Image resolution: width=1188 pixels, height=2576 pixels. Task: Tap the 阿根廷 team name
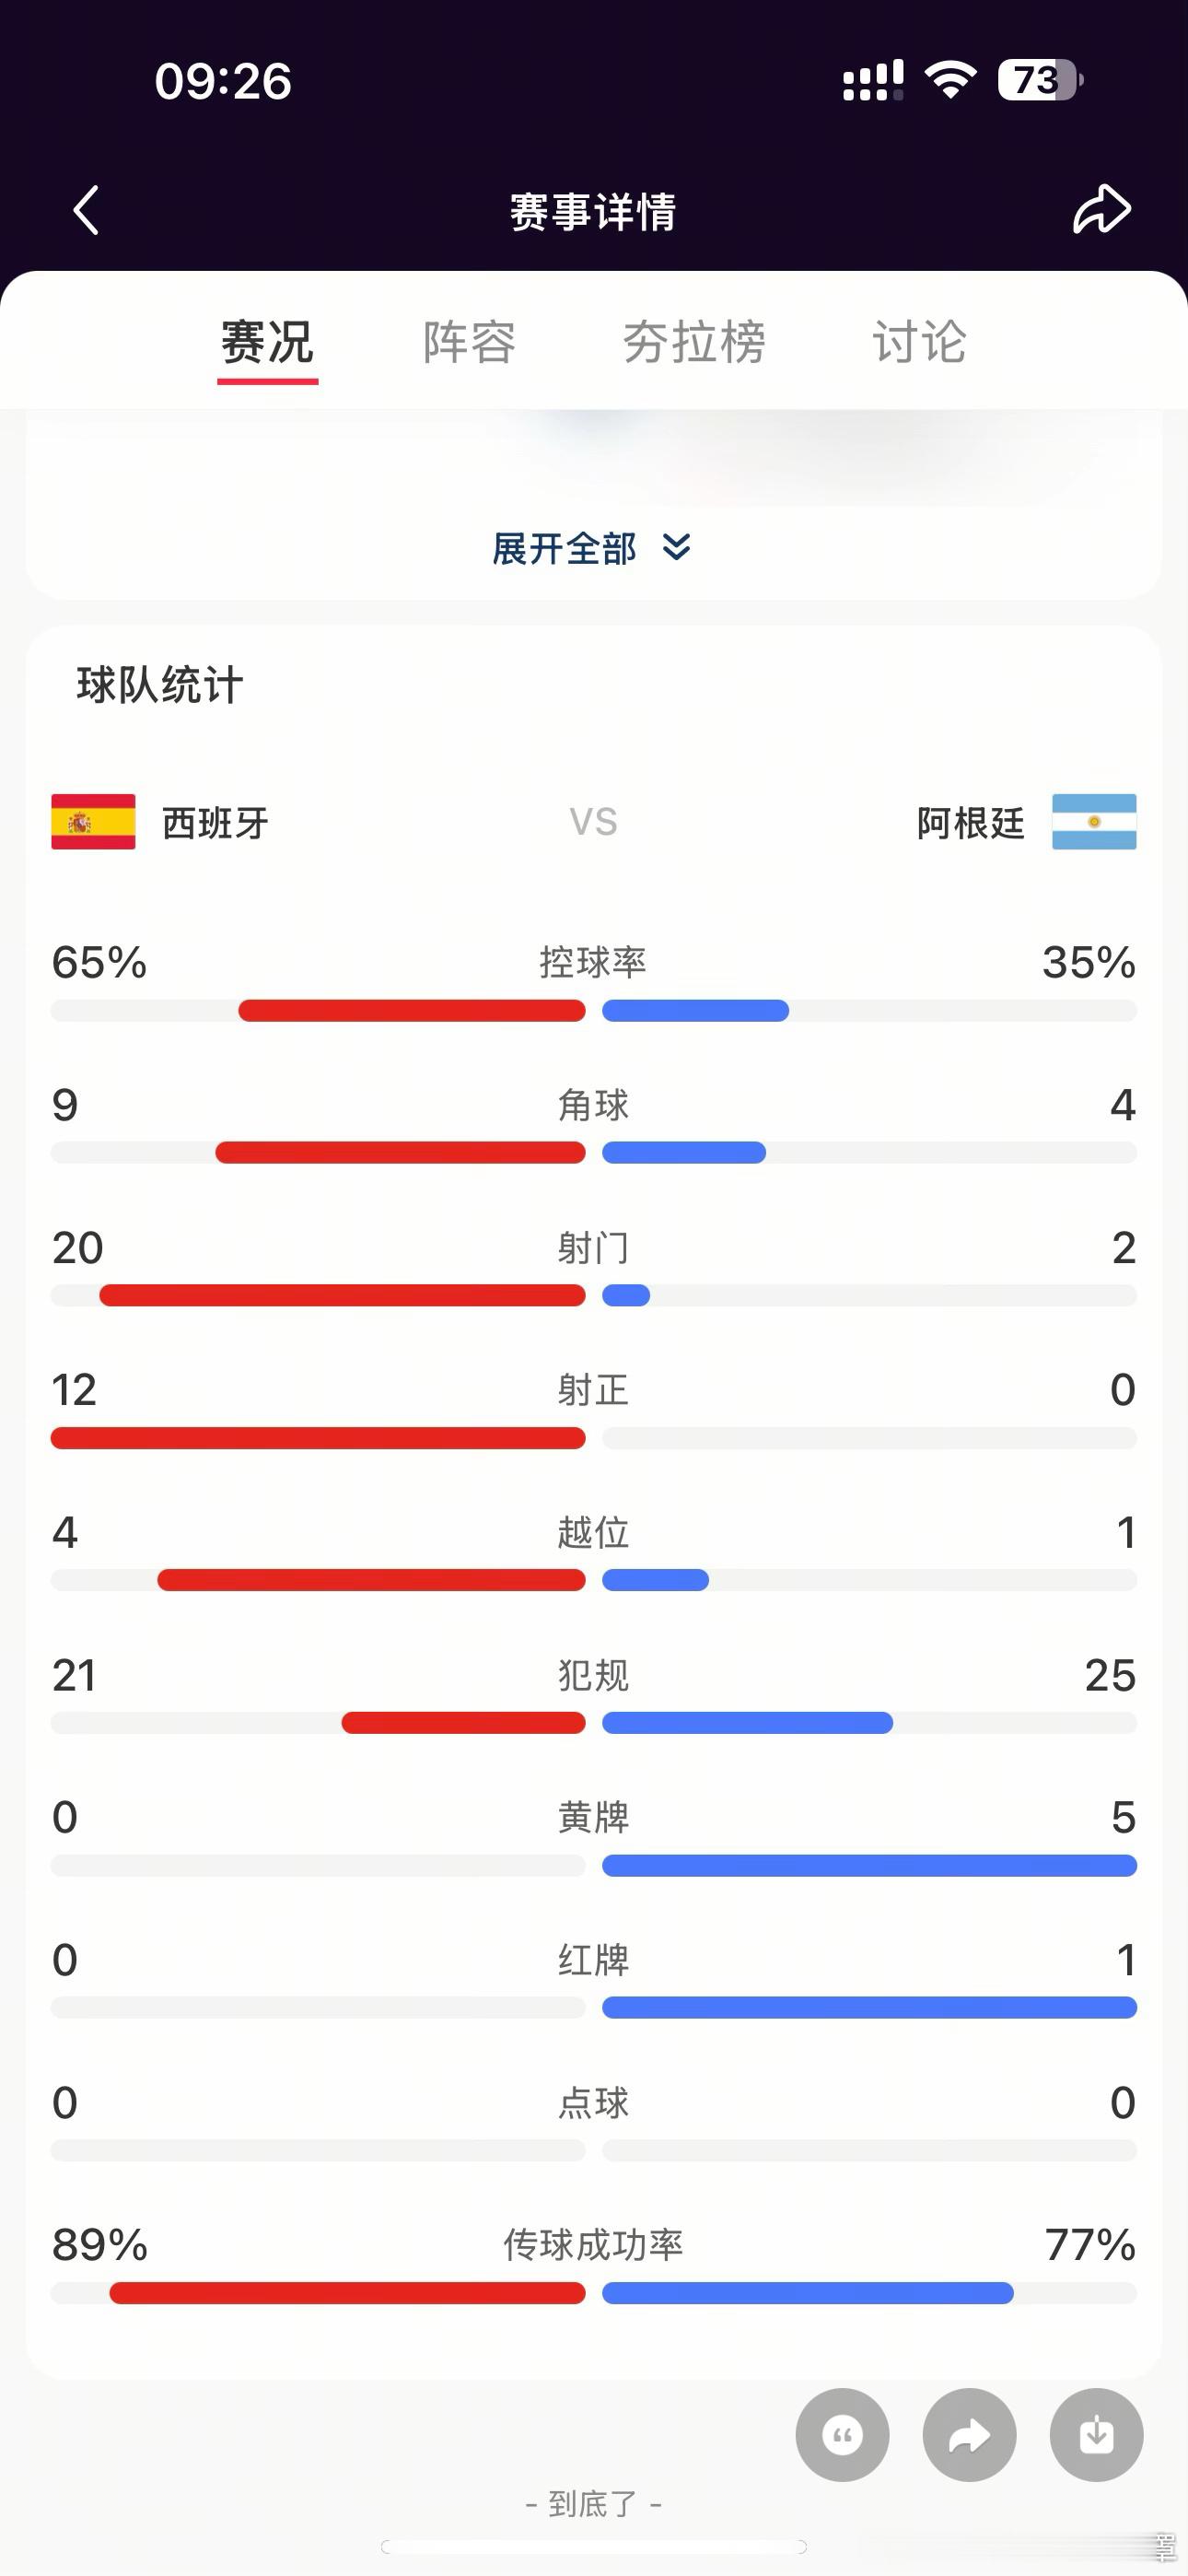tap(970, 823)
